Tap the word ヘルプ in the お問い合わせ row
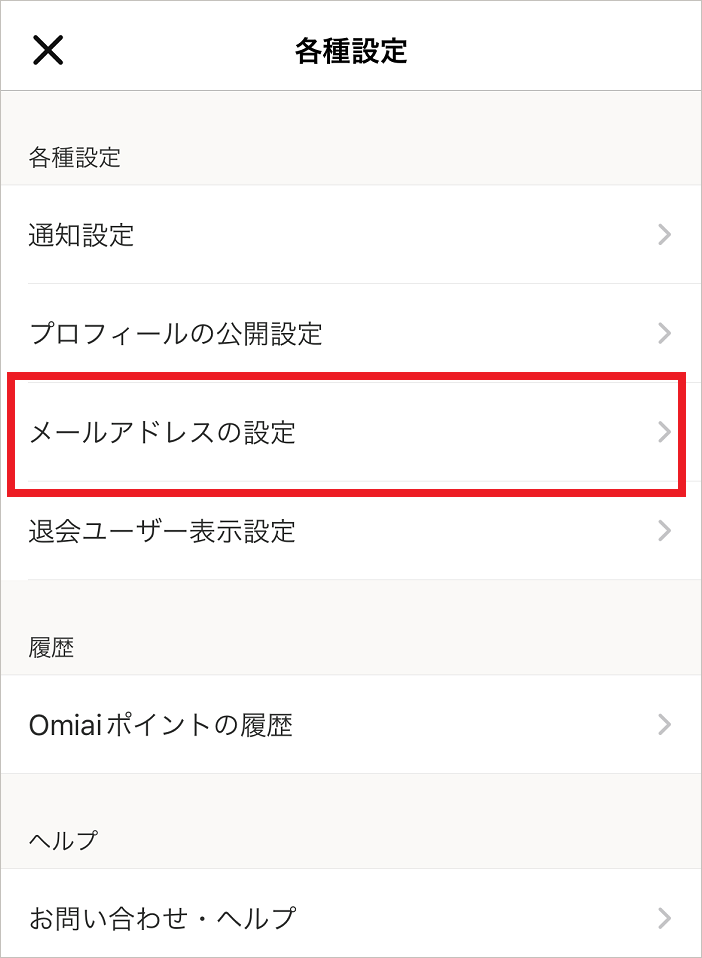This screenshot has width=702, height=958. pyautogui.click(x=257, y=918)
